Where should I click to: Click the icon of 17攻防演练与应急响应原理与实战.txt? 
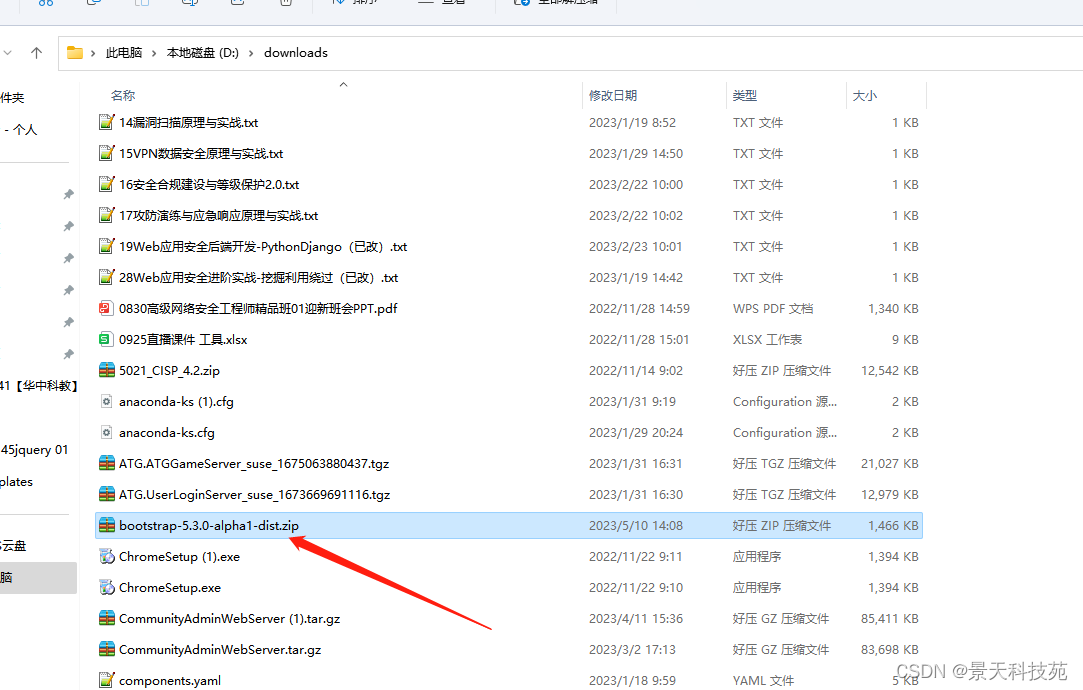click(x=106, y=215)
